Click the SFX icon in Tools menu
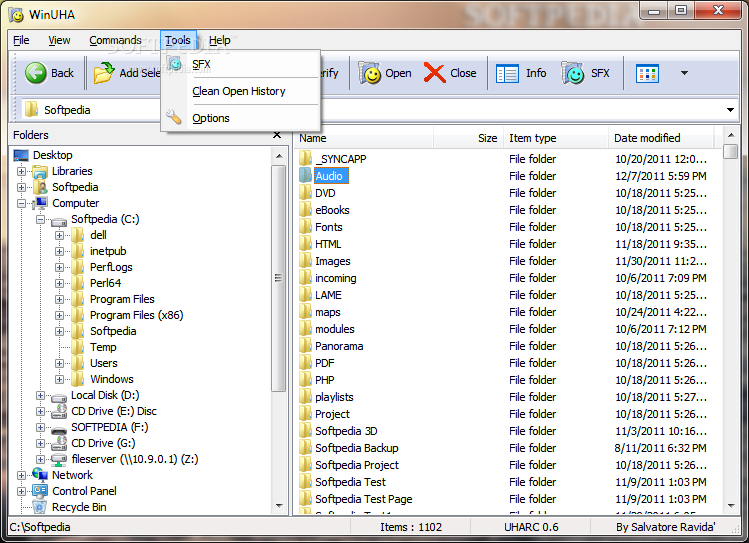 tap(174, 64)
